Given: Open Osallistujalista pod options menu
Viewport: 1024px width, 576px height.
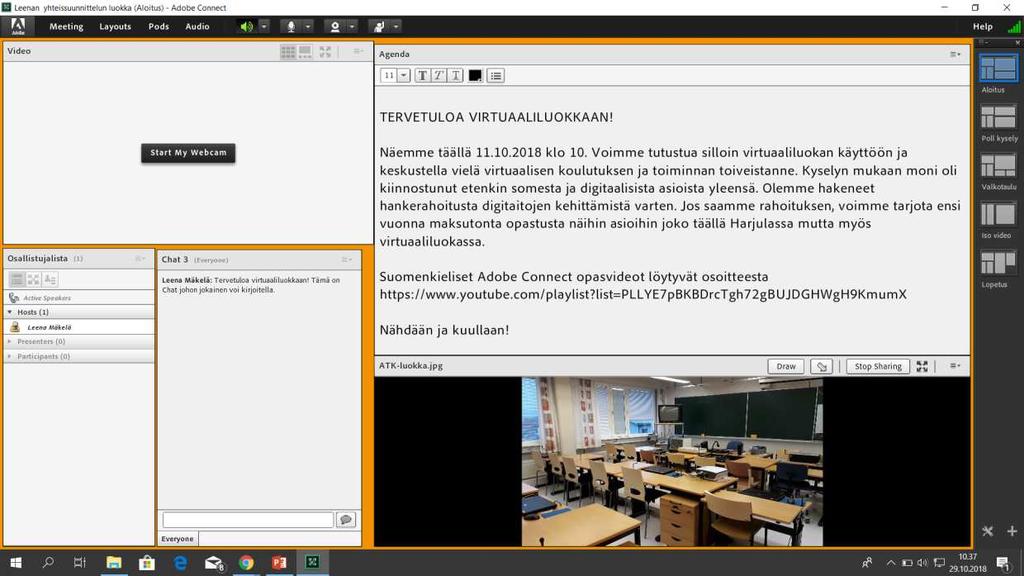Looking at the screenshot, I should pyautogui.click(x=140, y=259).
